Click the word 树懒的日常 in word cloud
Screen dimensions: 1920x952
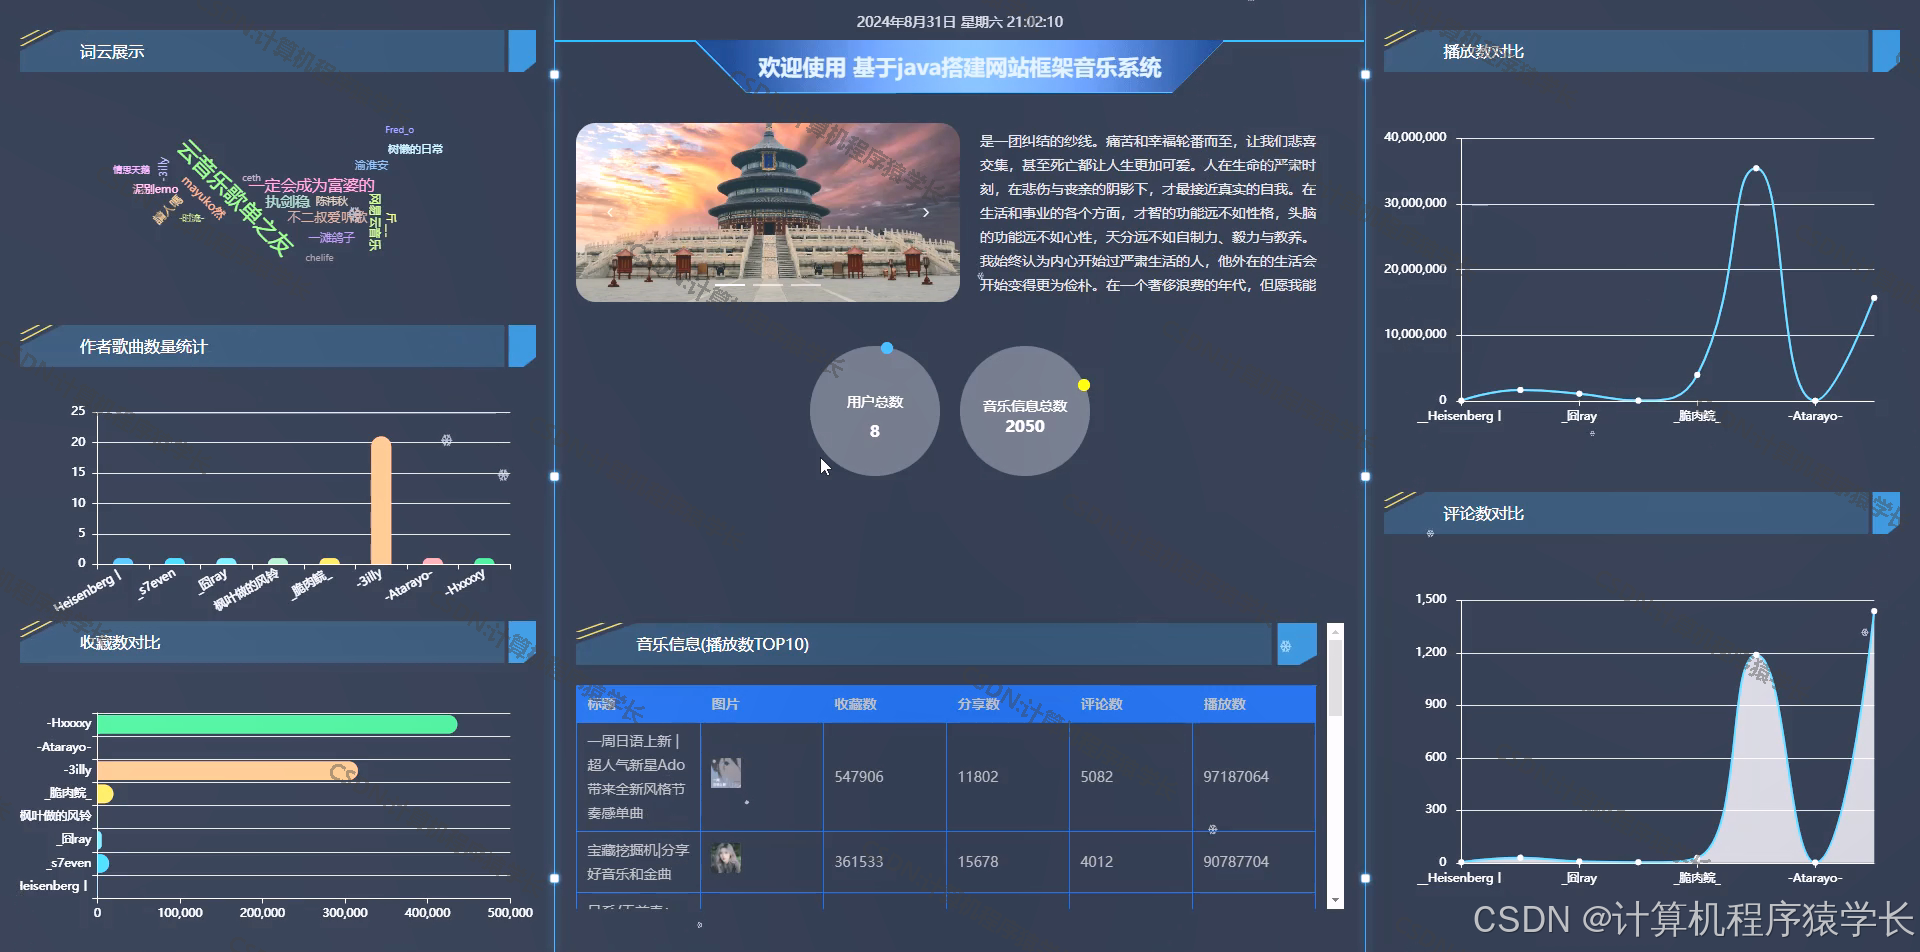(415, 149)
